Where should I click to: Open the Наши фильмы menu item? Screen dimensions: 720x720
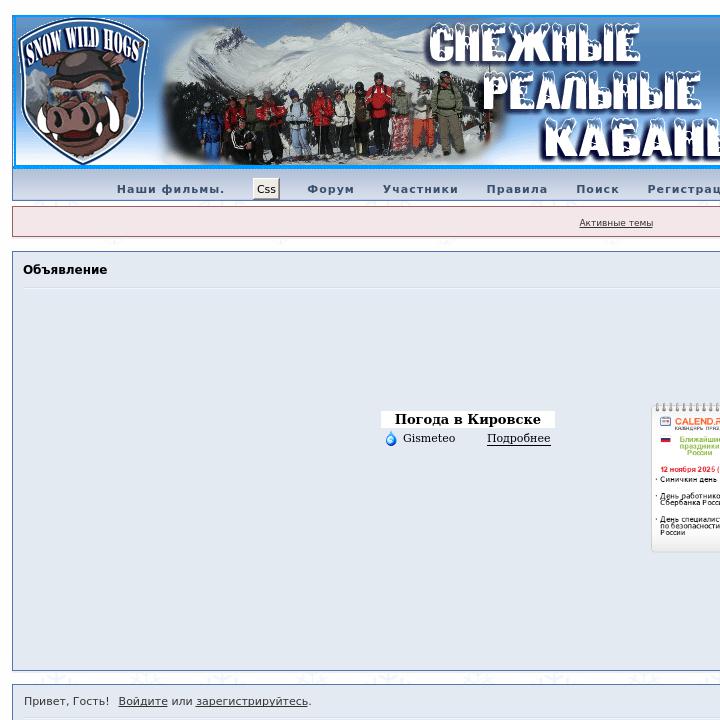[170, 189]
